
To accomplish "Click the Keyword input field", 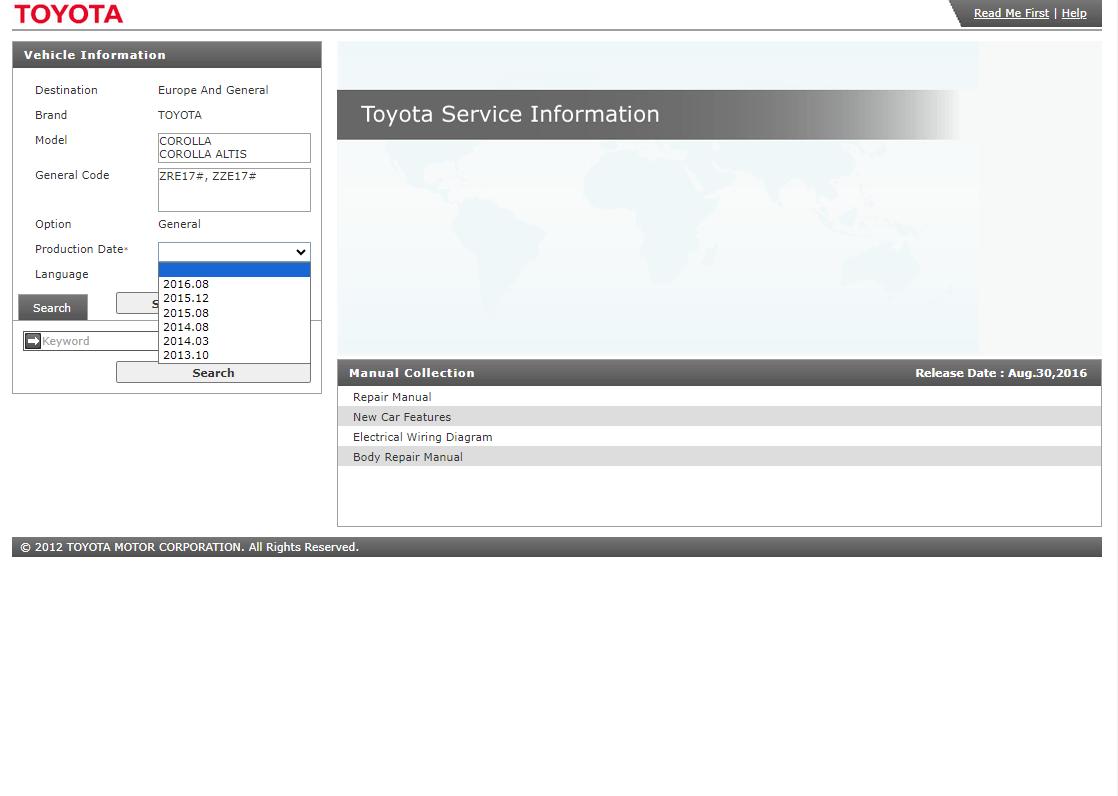I will click(100, 341).
